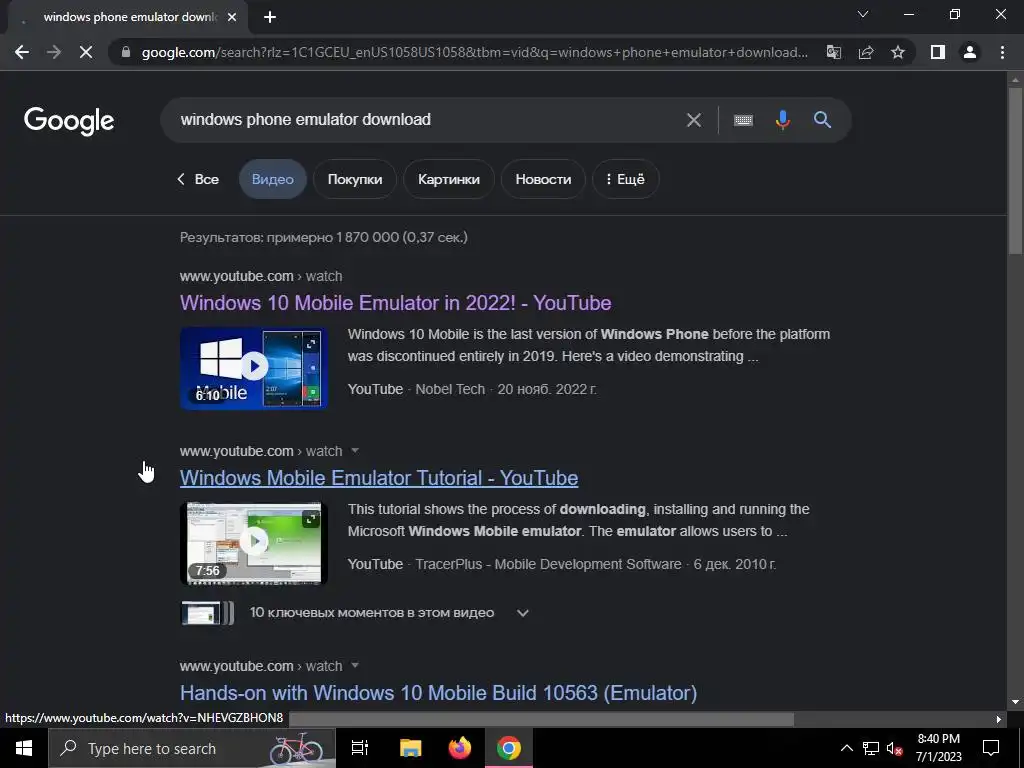Open the notification center icon
This screenshot has height=768, width=1024.
991,748
